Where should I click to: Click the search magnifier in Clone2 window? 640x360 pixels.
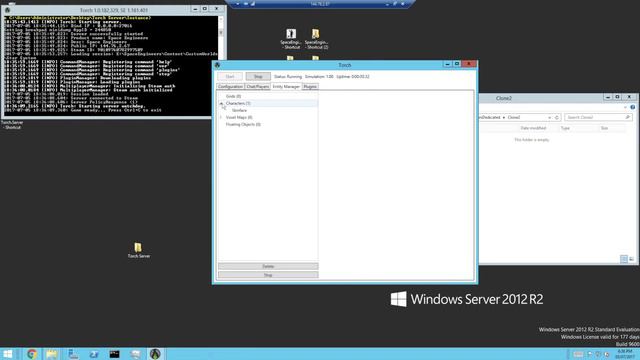click(x=628, y=117)
